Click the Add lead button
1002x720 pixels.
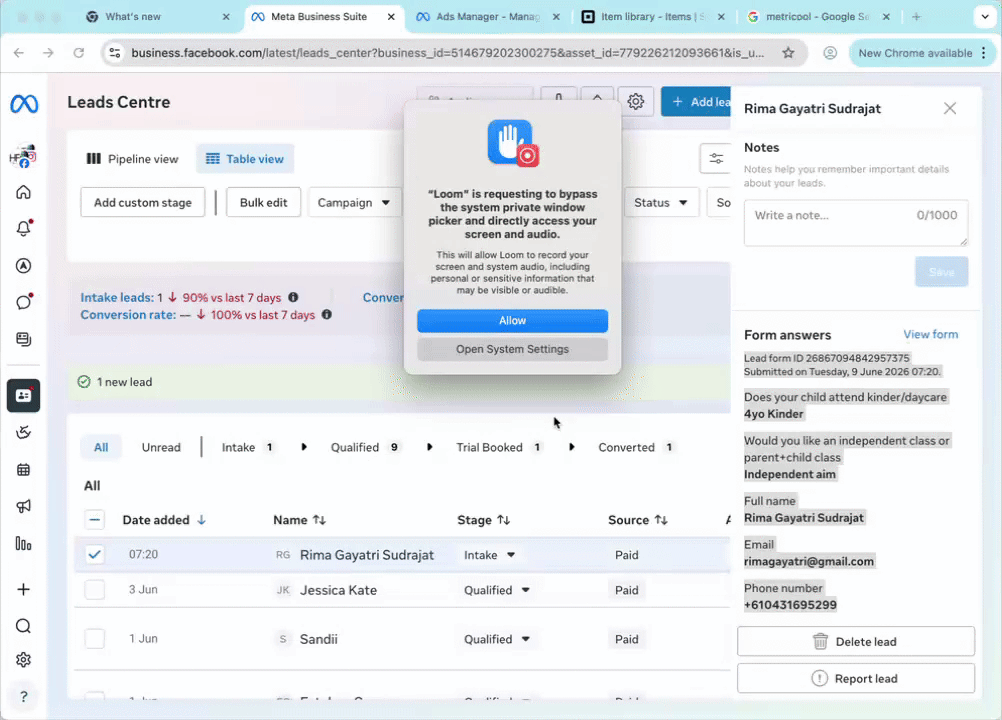[696, 102]
